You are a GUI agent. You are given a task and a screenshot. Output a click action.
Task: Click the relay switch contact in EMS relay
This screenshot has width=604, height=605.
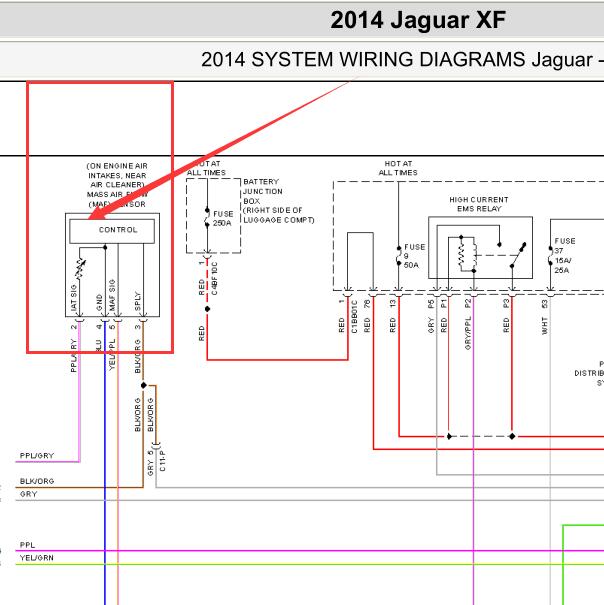tap(518, 255)
